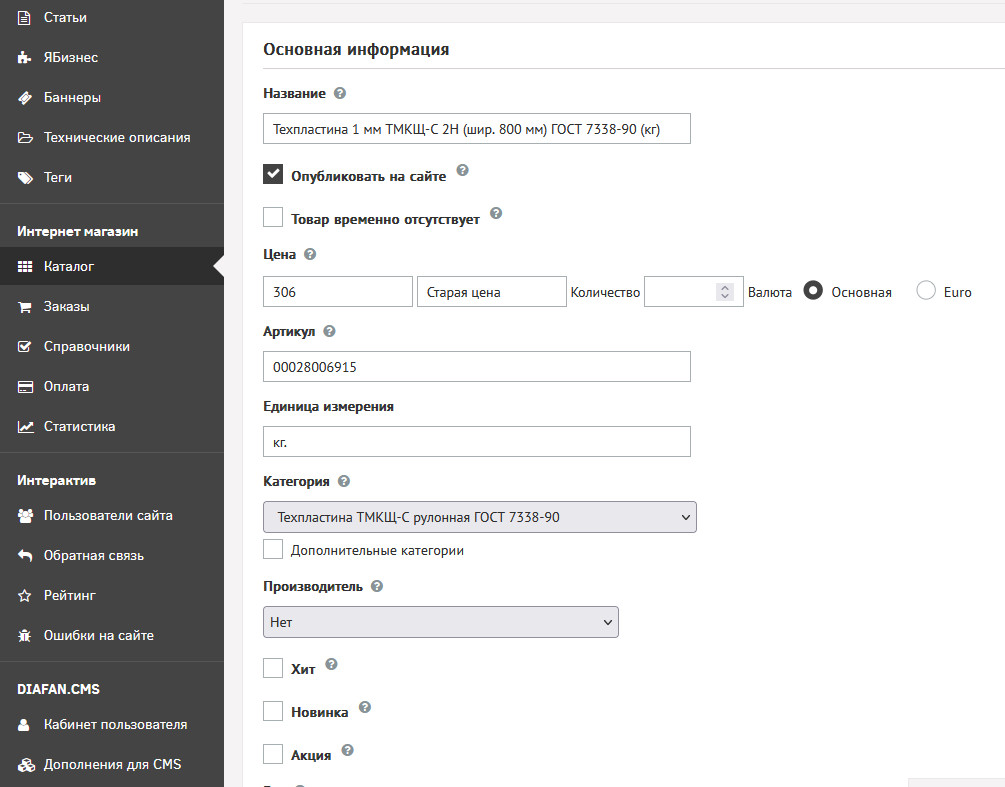This screenshot has height=787, width=1005.
Task: Click the help icon beside Хит checkbox
Action: (332, 664)
